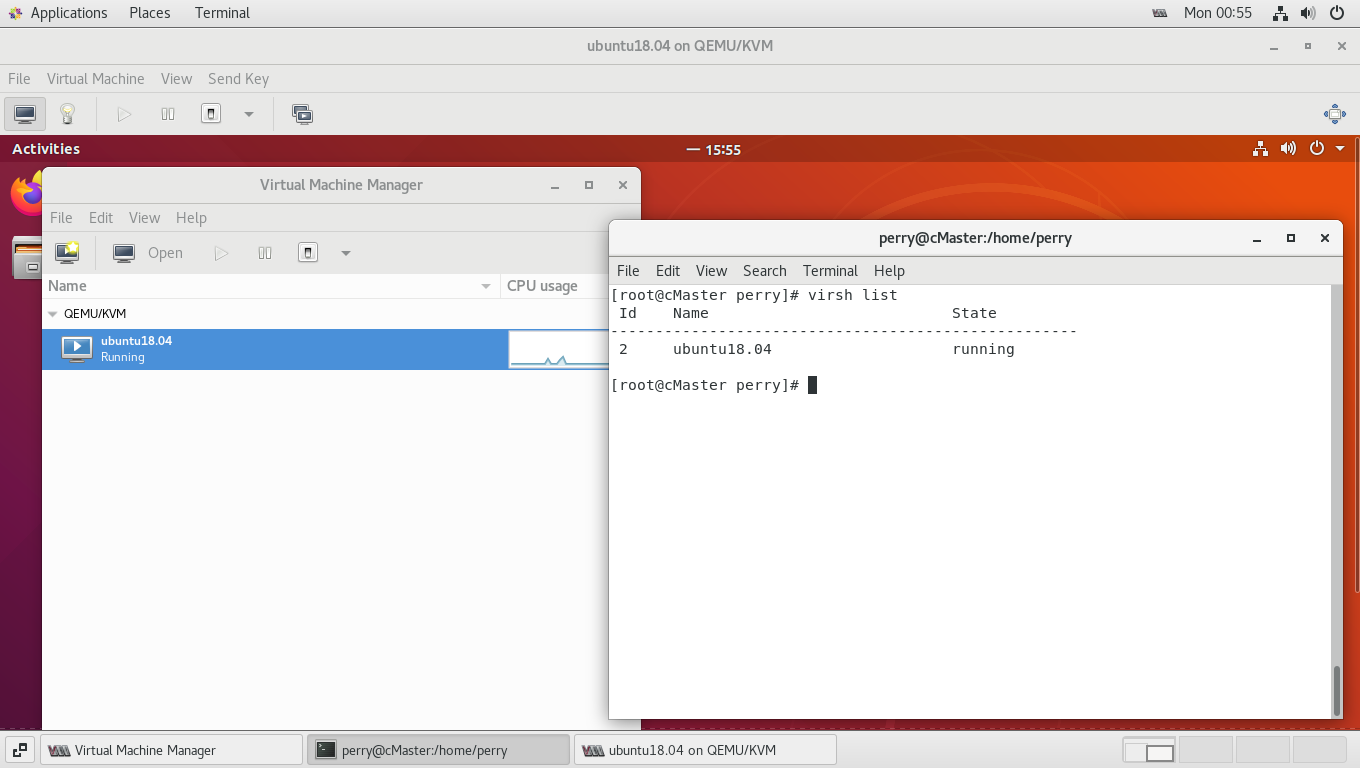Open the Send Key menu item

coord(238,79)
